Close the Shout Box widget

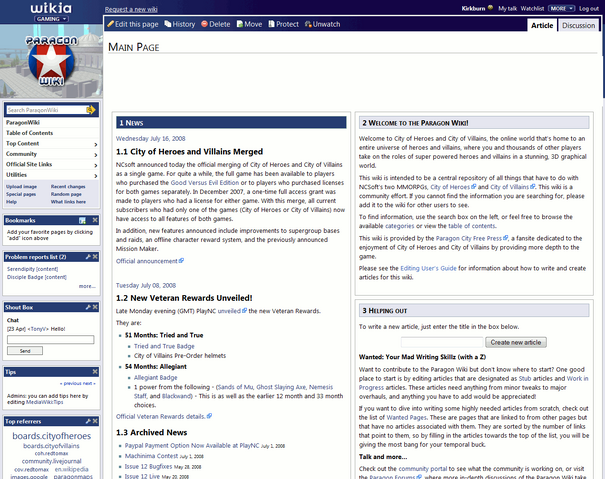(x=95, y=307)
